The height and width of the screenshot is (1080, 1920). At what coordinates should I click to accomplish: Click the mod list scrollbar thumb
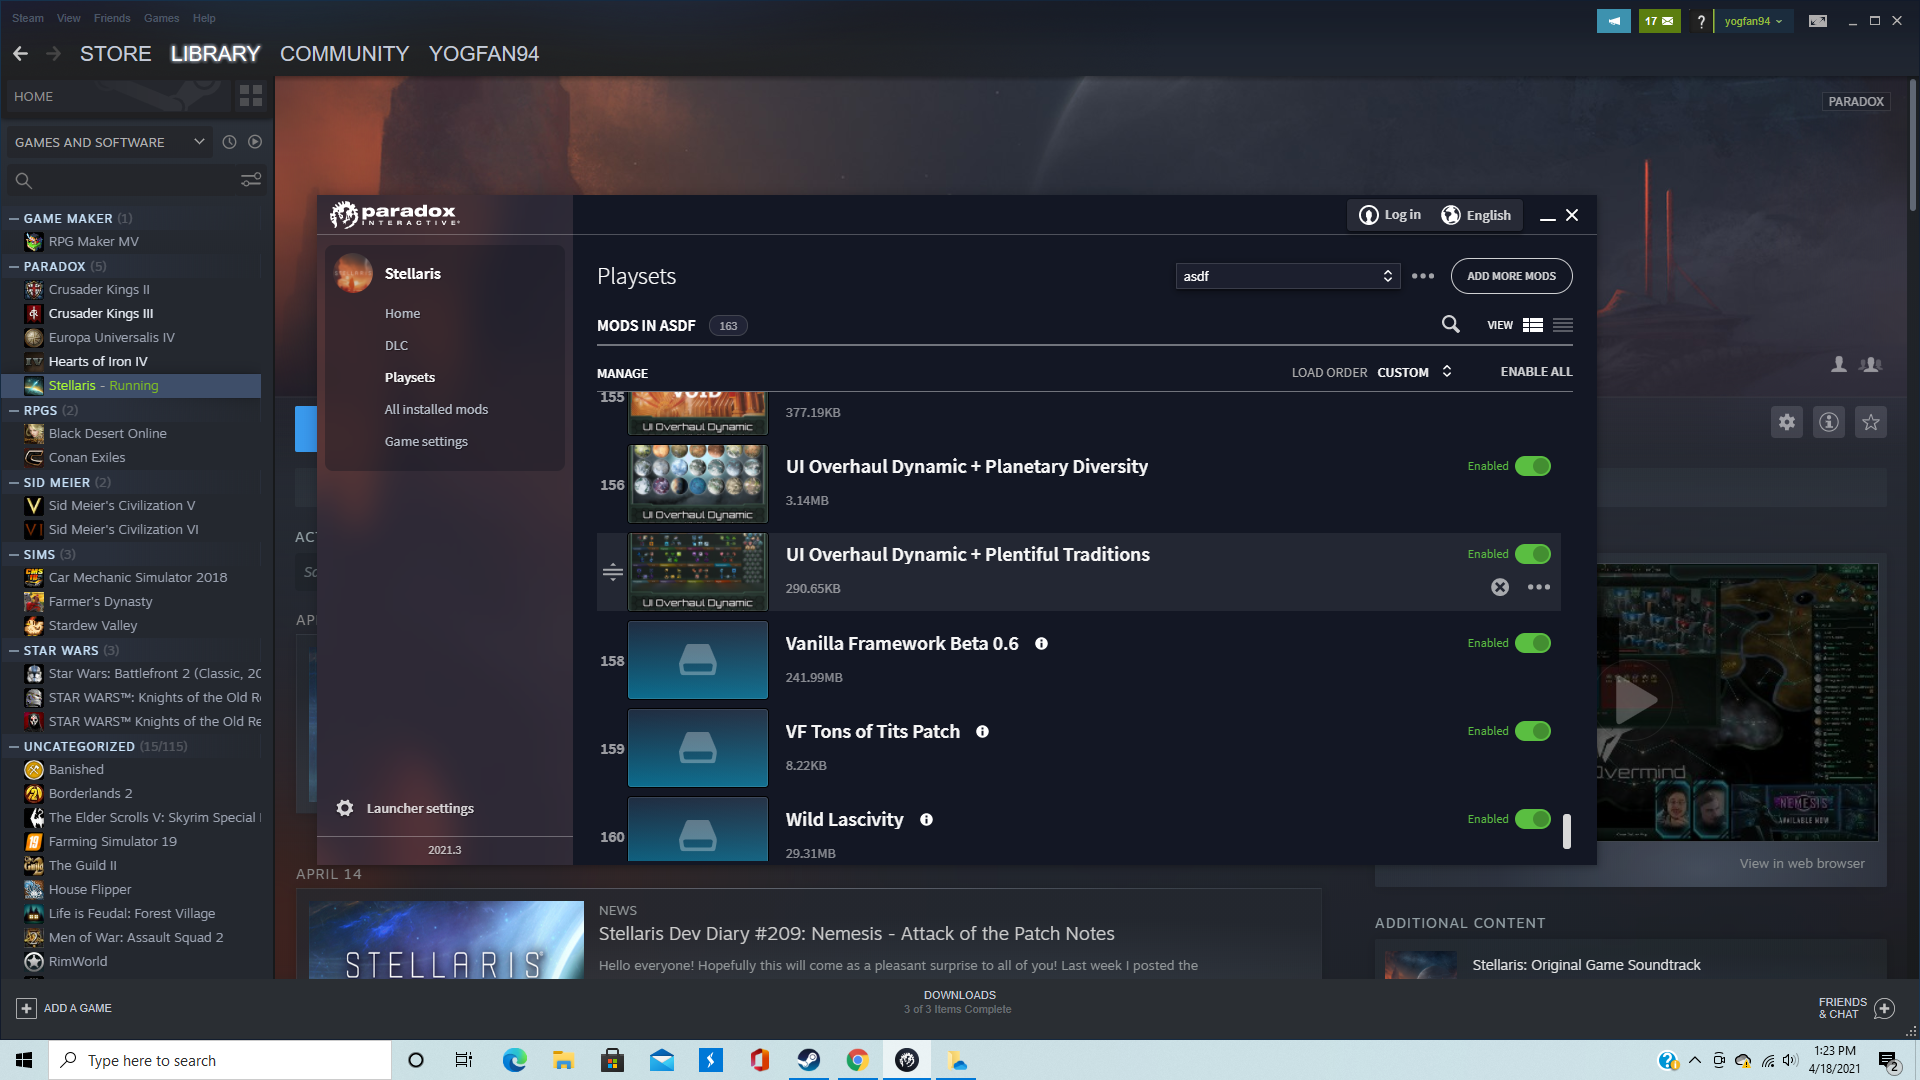(1566, 831)
